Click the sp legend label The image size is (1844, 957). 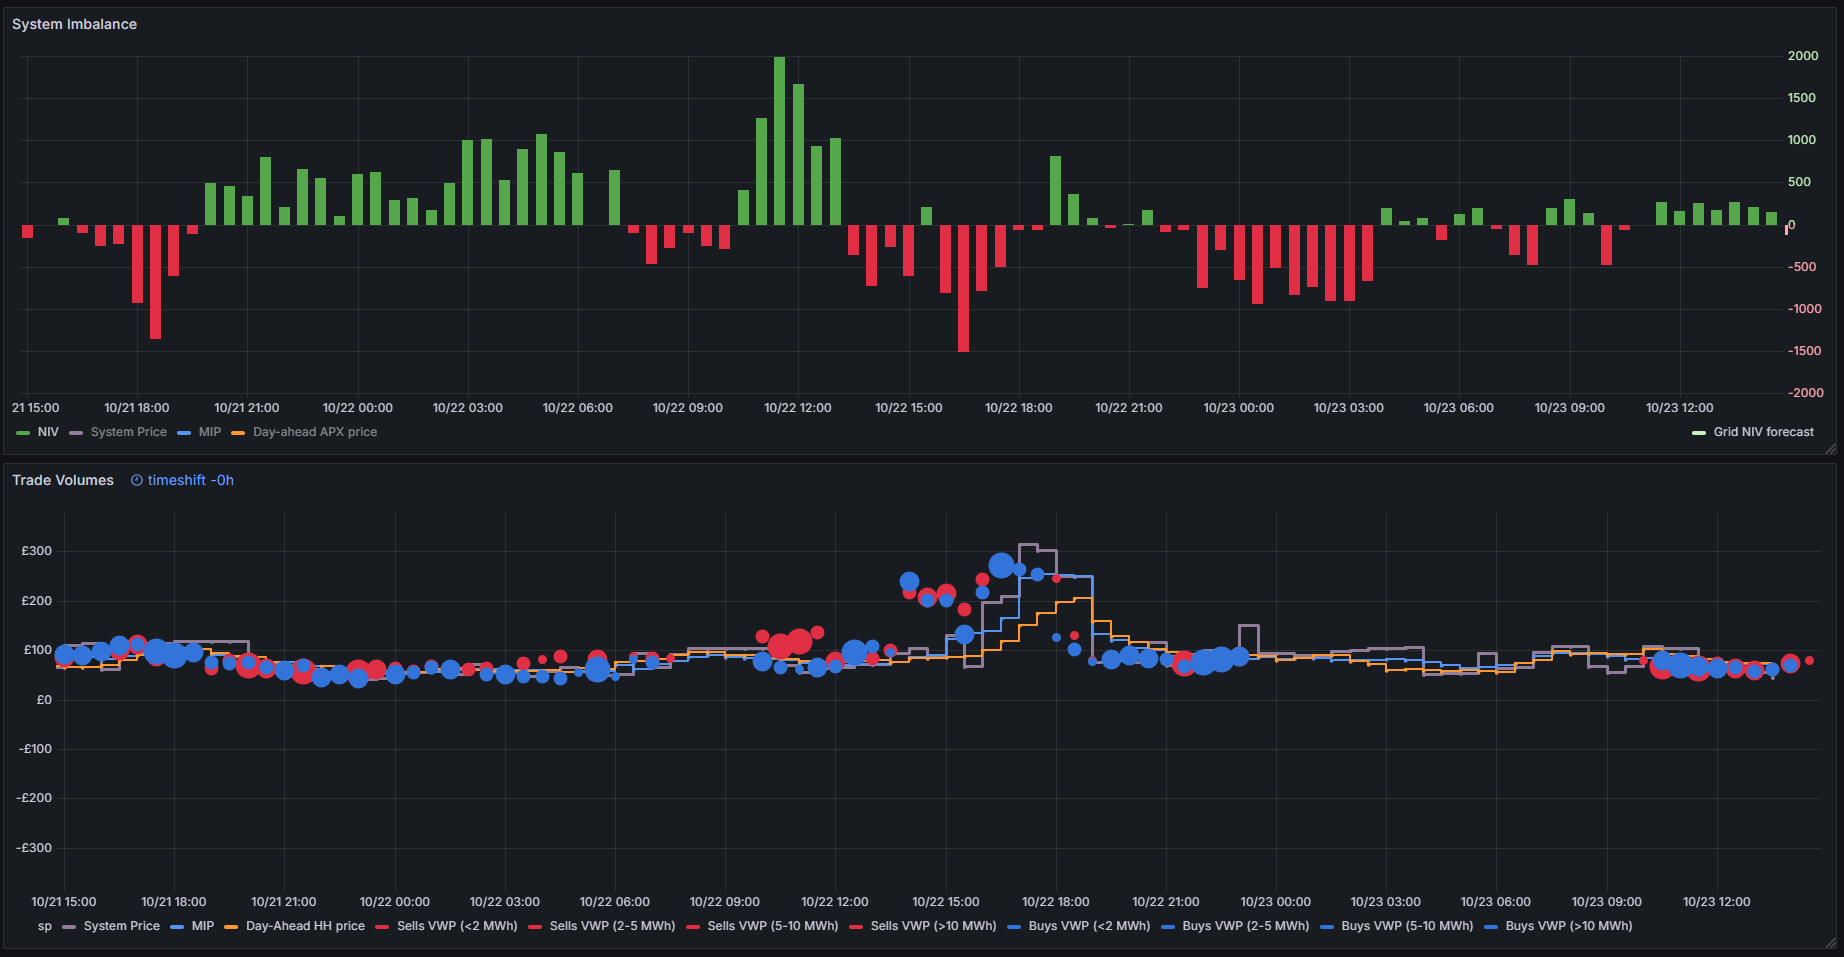pyautogui.click(x=44, y=926)
